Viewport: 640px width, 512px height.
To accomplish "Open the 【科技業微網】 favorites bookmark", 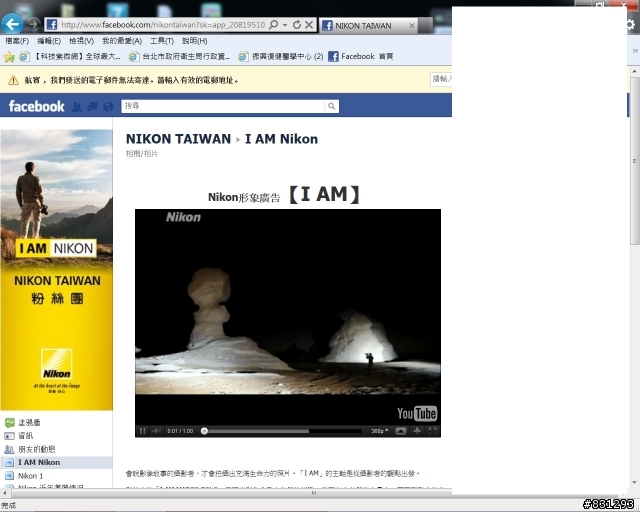I will pos(70,57).
